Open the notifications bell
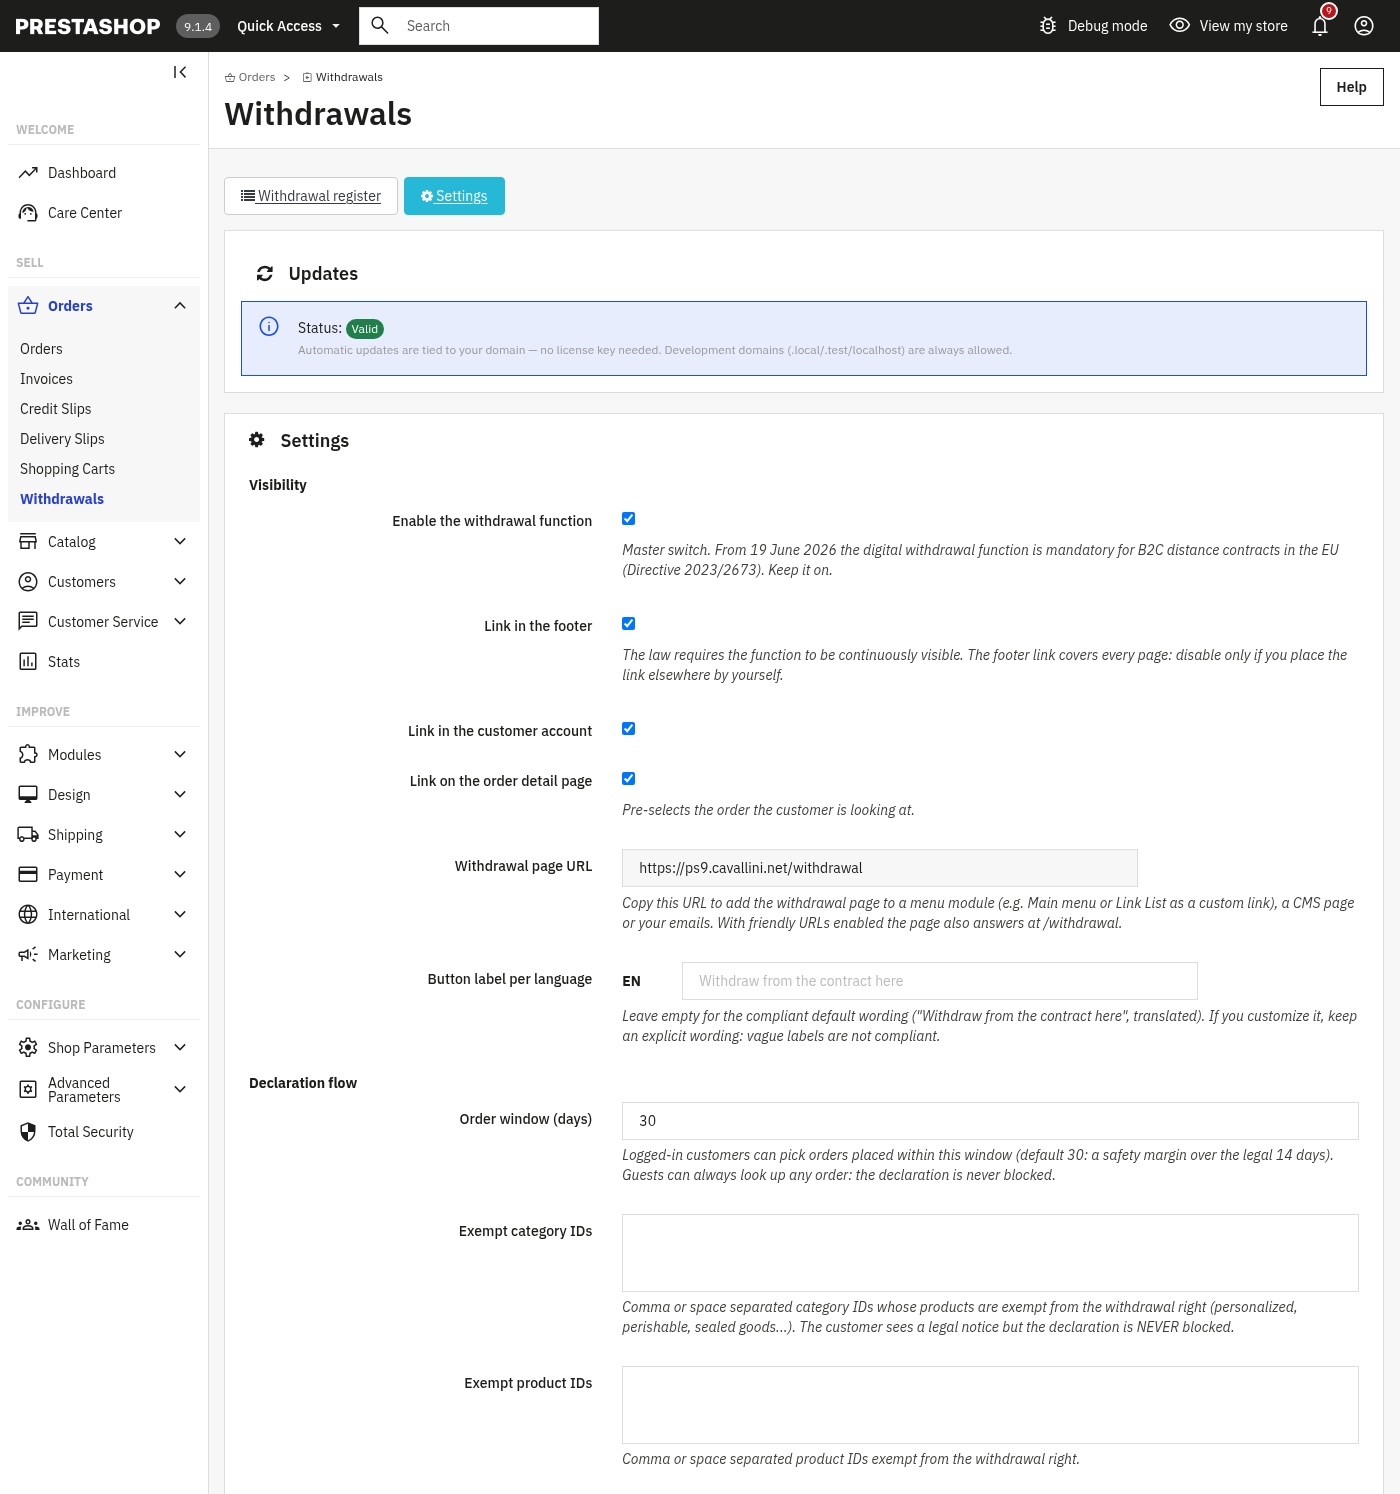This screenshot has width=1400, height=1494. pyautogui.click(x=1320, y=26)
